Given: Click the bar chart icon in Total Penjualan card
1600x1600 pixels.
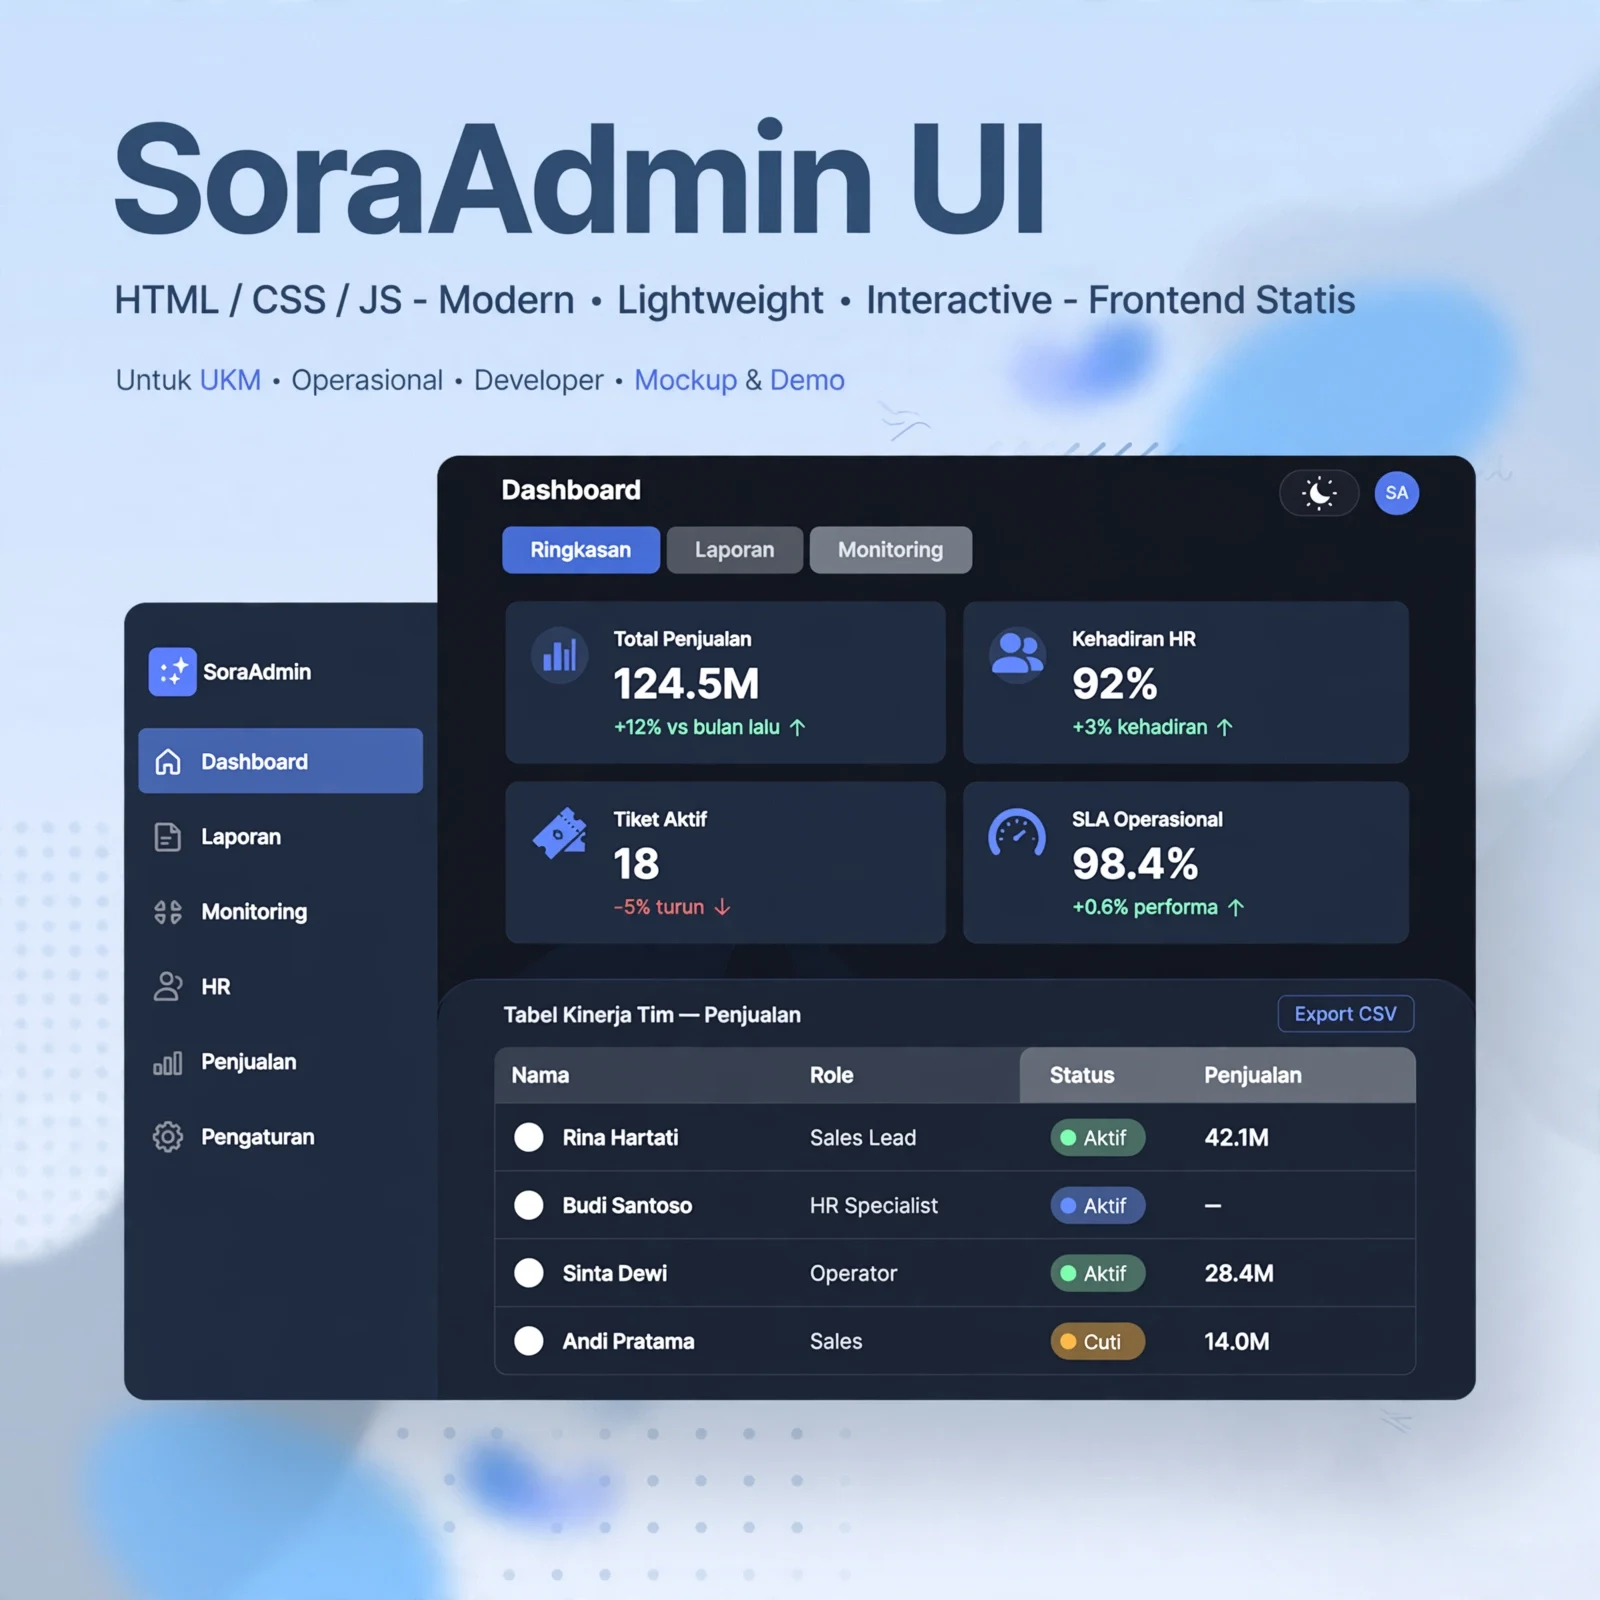Looking at the screenshot, I should click(559, 656).
